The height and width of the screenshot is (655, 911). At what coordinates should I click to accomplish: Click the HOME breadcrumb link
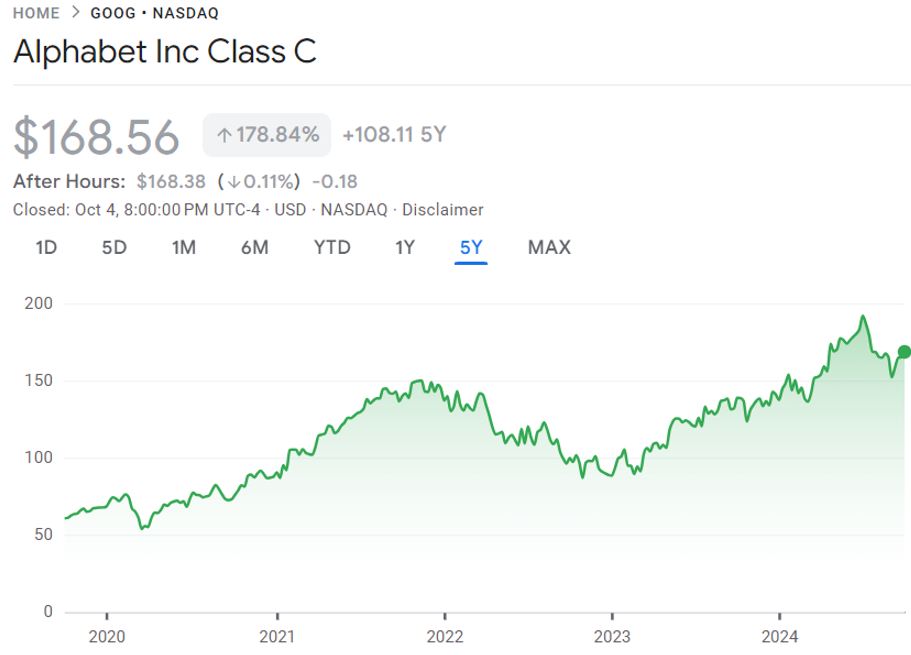(36, 14)
